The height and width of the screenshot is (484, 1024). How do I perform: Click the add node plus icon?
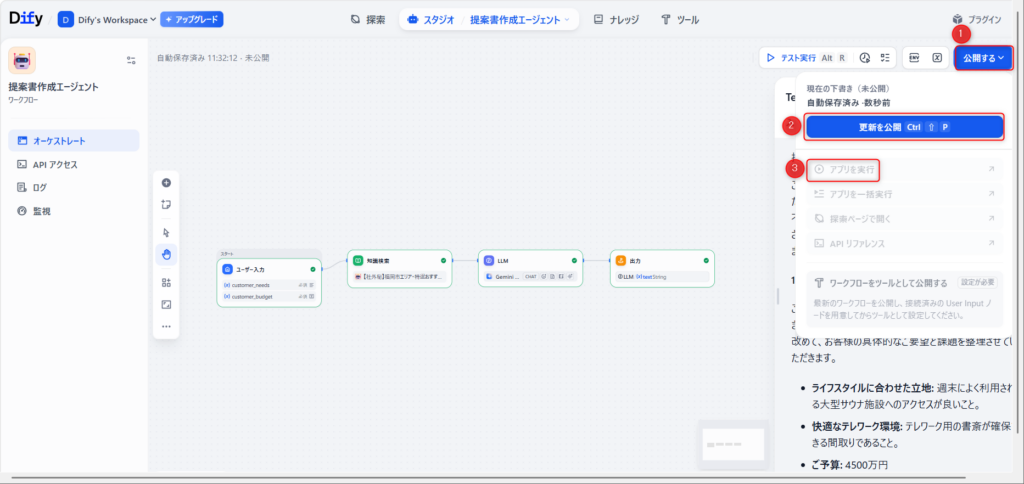point(166,183)
